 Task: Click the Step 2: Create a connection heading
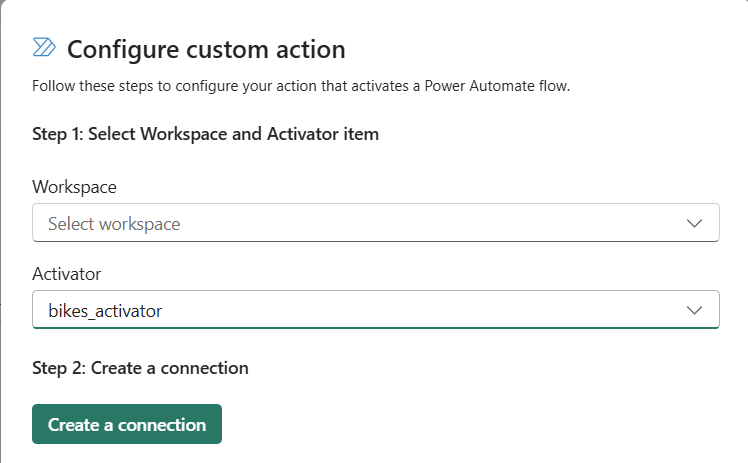[x=140, y=368]
